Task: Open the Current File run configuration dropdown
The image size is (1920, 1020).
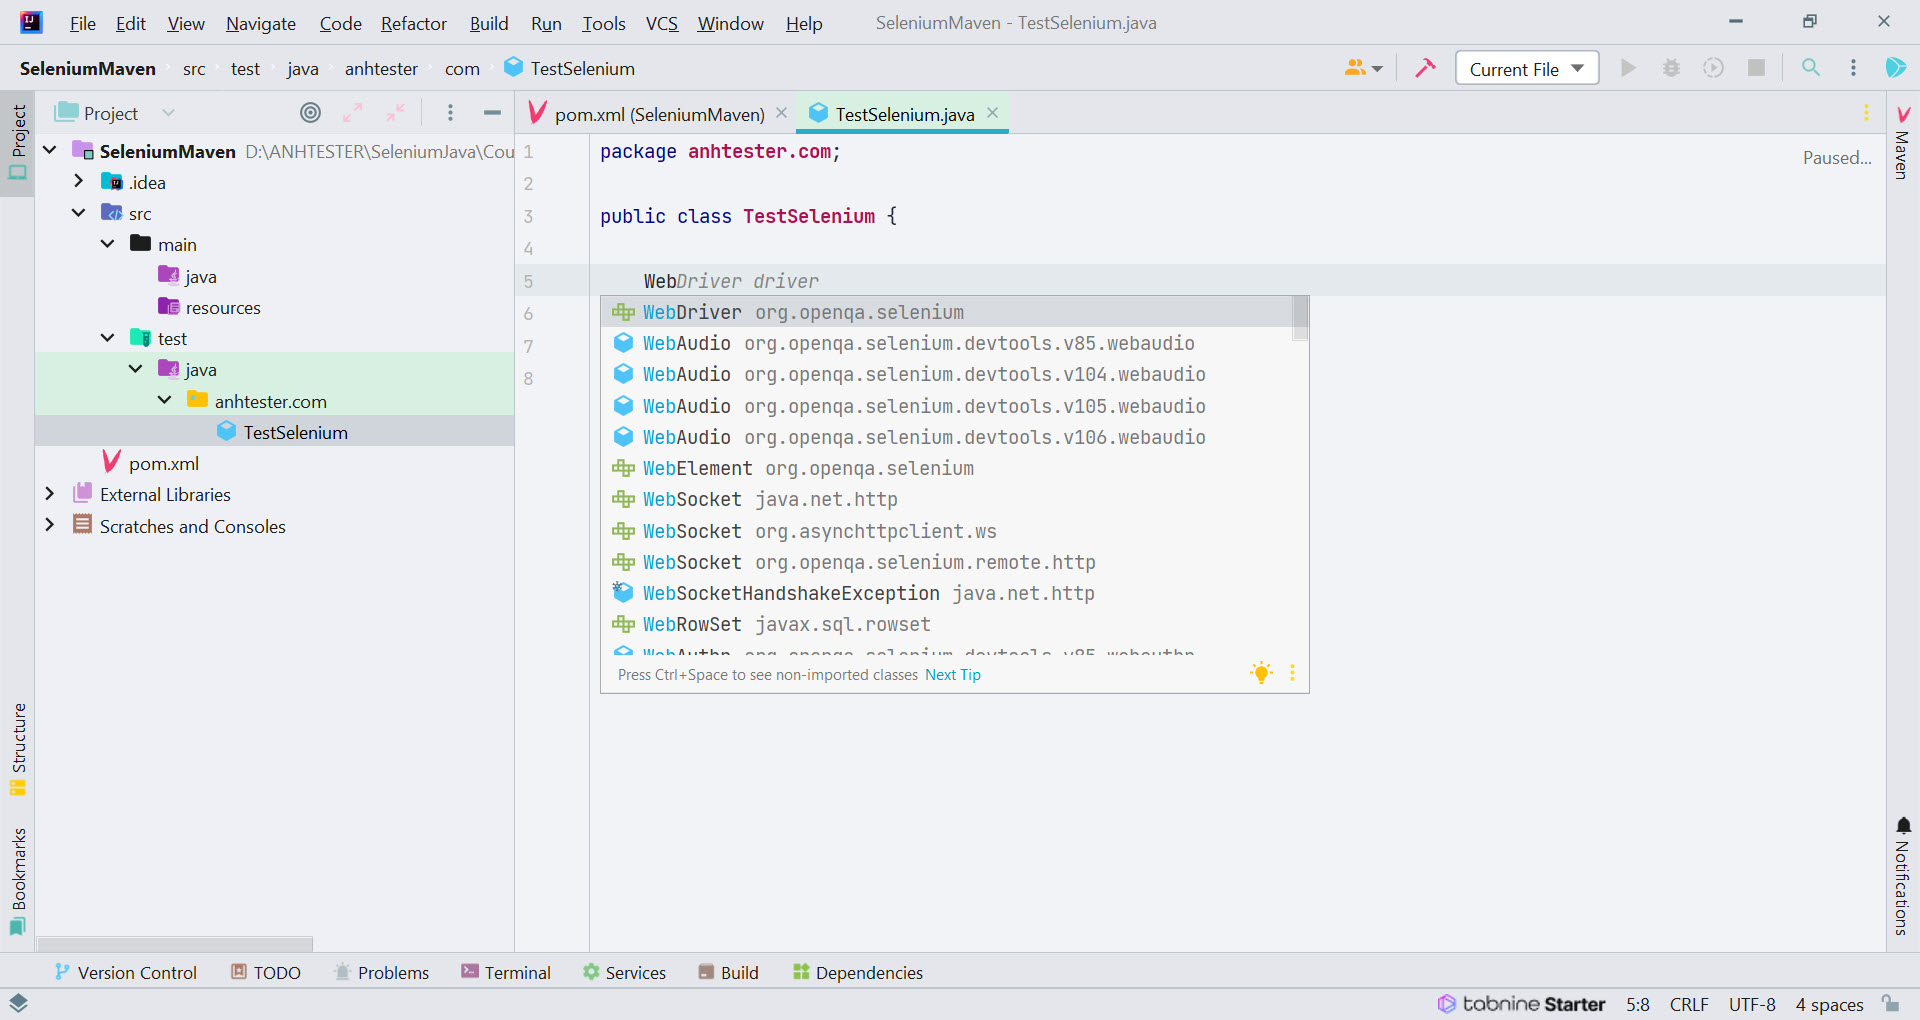Action: tap(1527, 68)
